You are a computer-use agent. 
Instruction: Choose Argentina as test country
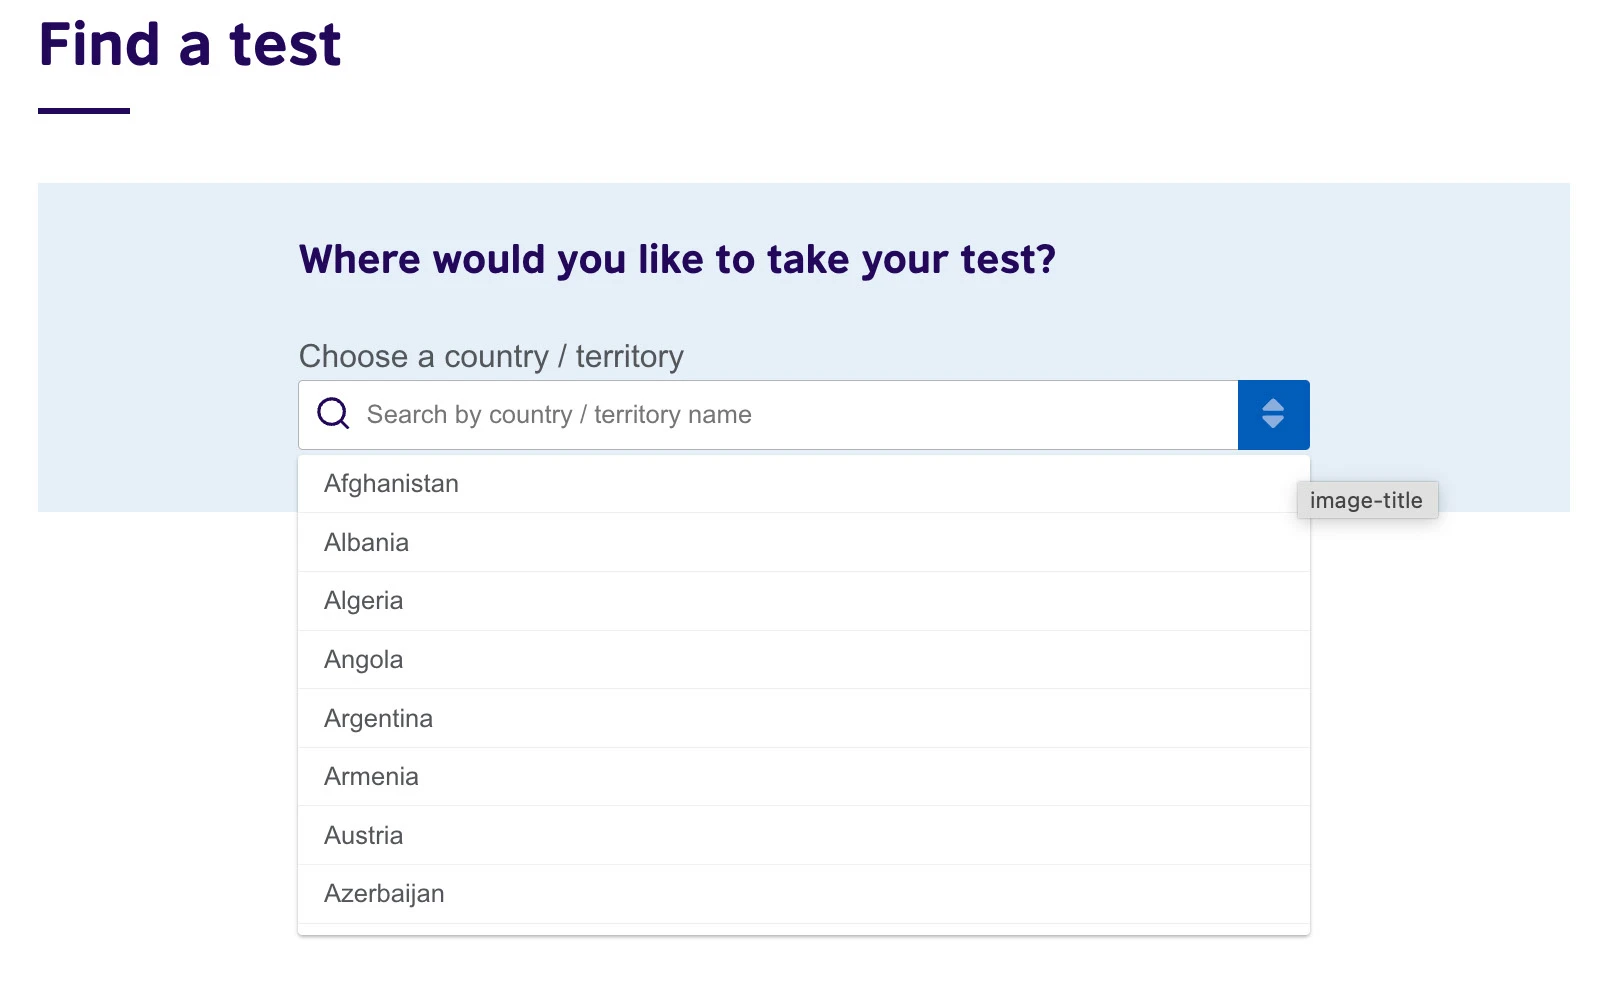tap(378, 719)
